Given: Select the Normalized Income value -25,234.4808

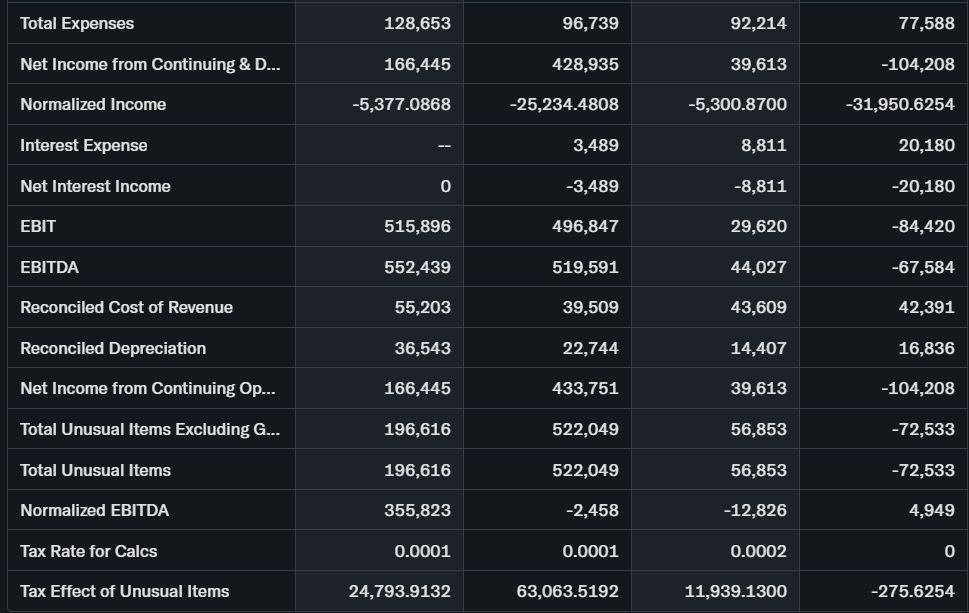Looking at the screenshot, I should [x=564, y=104].
